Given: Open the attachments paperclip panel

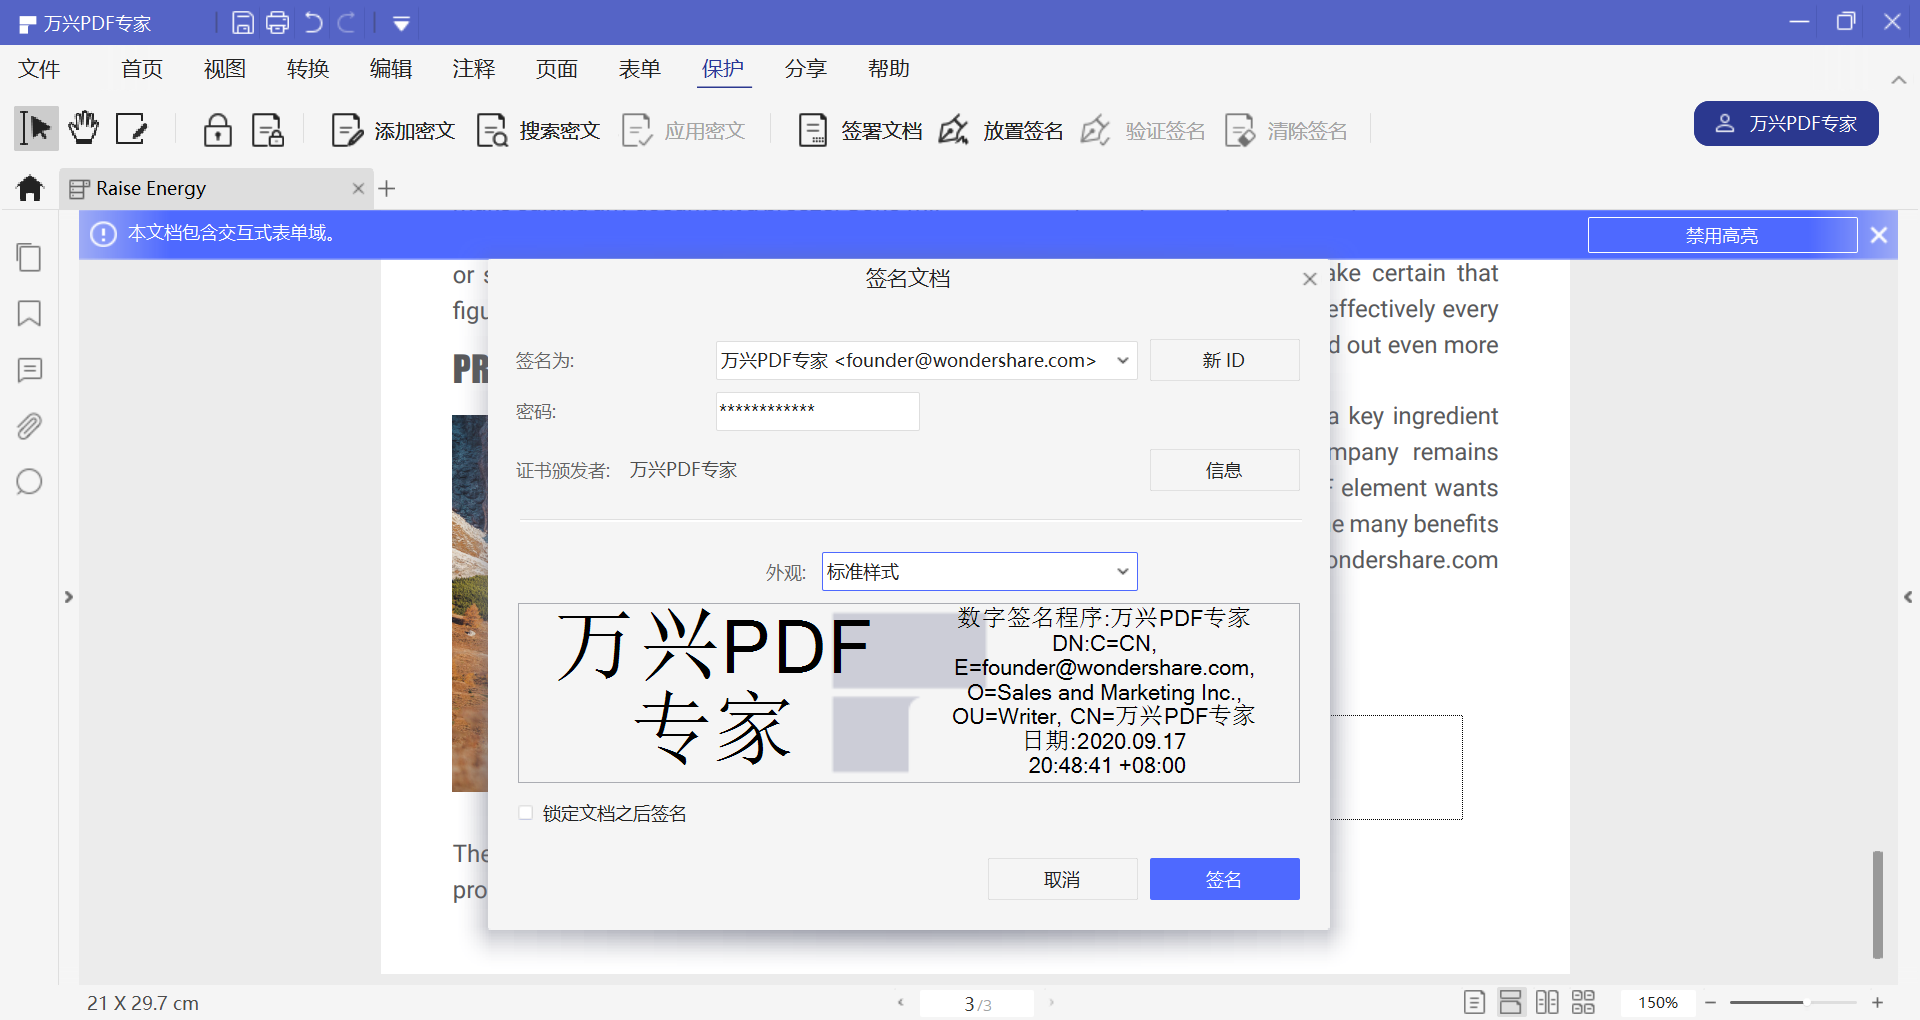Looking at the screenshot, I should pos(29,426).
